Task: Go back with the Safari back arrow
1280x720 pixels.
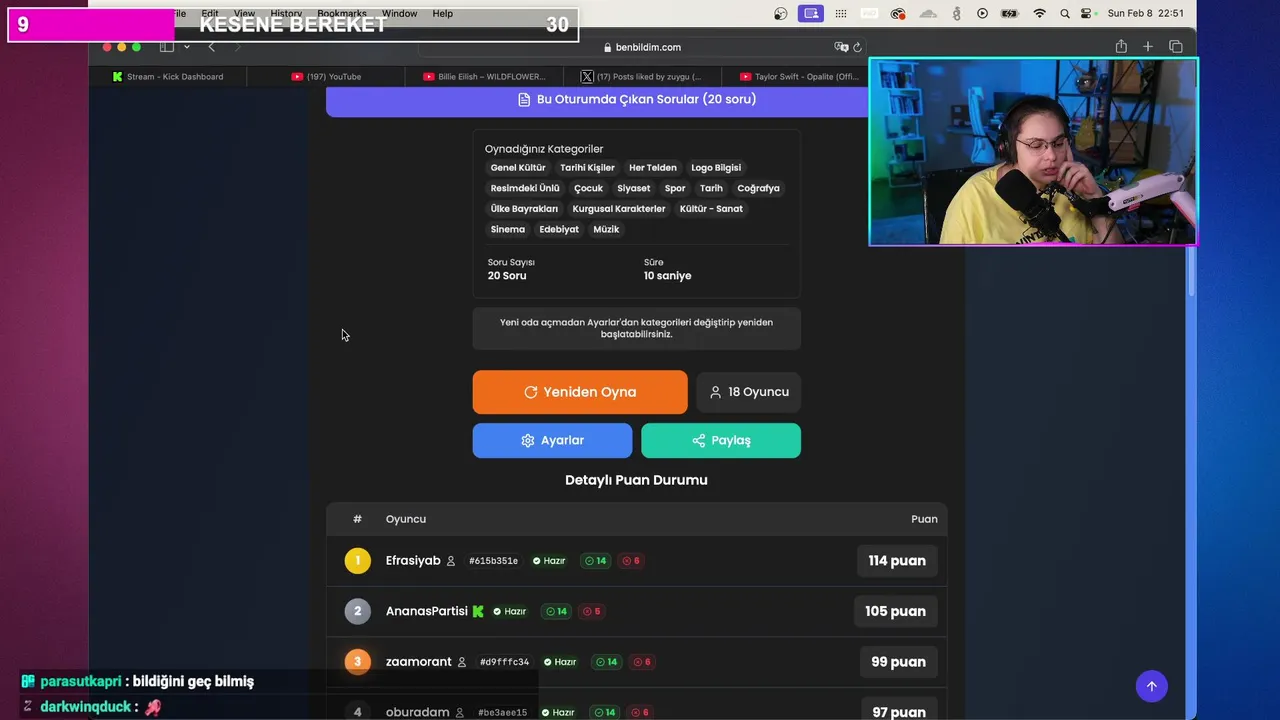Action: pyautogui.click(x=211, y=47)
